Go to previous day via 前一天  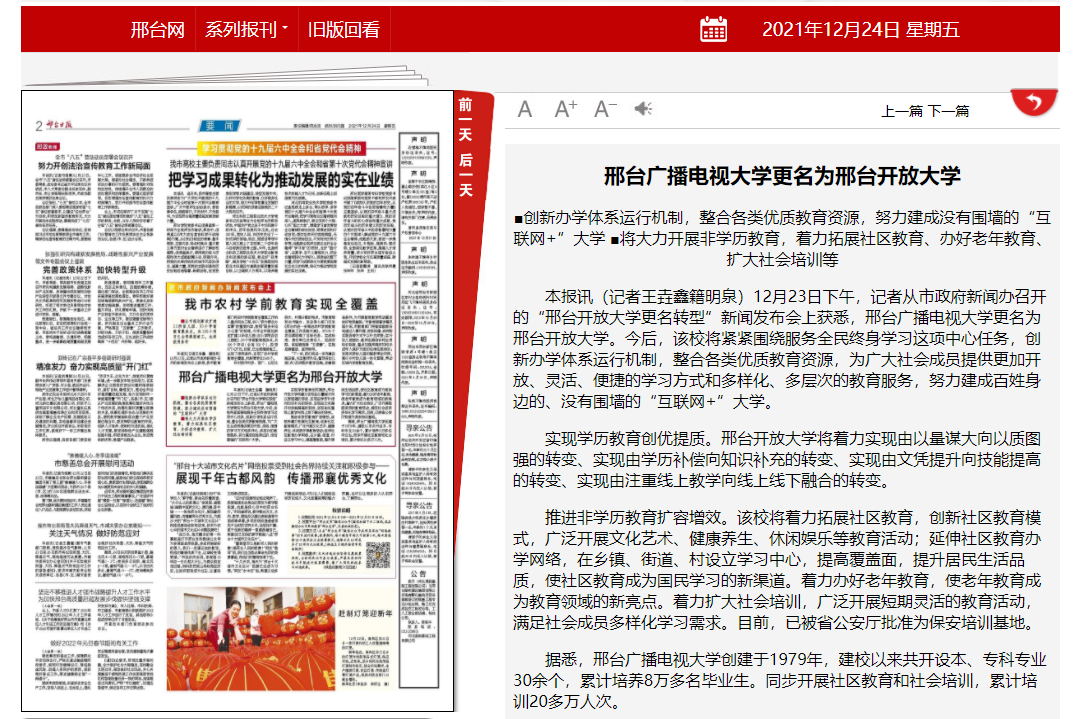pyautogui.click(x=466, y=119)
